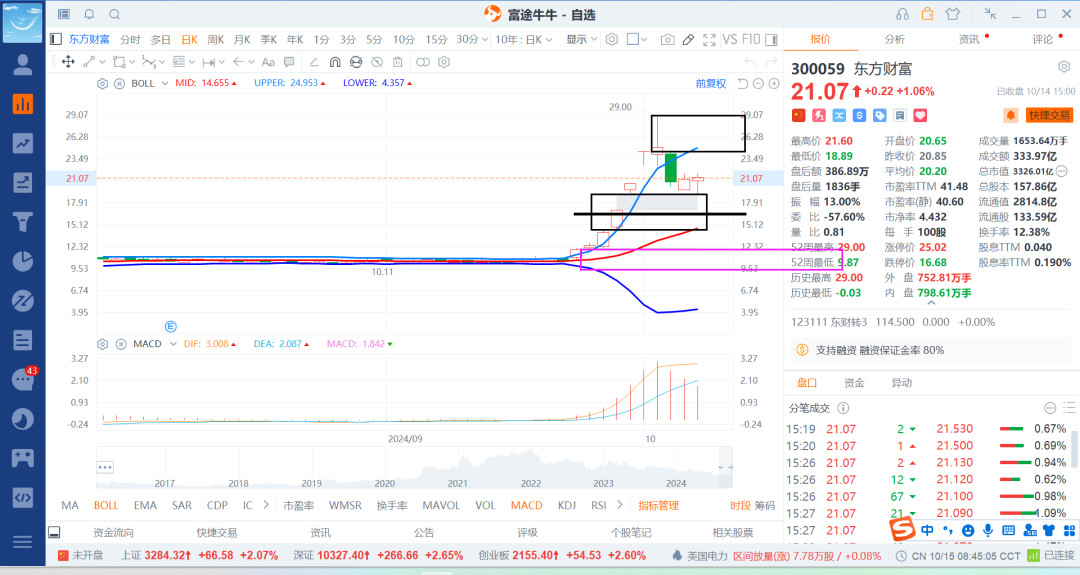
Task: Open the pie chart sidebar icon
Action: (22, 261)
